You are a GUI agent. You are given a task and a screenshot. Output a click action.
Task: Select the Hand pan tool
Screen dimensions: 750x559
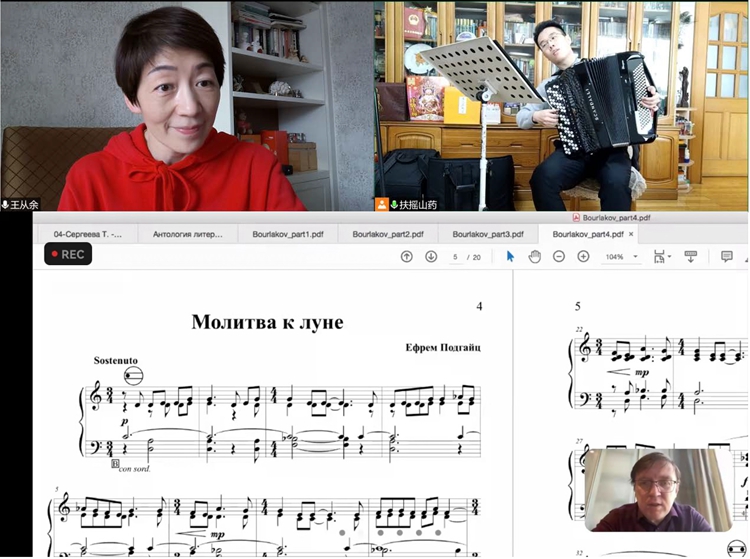click(x=534, y=257)
